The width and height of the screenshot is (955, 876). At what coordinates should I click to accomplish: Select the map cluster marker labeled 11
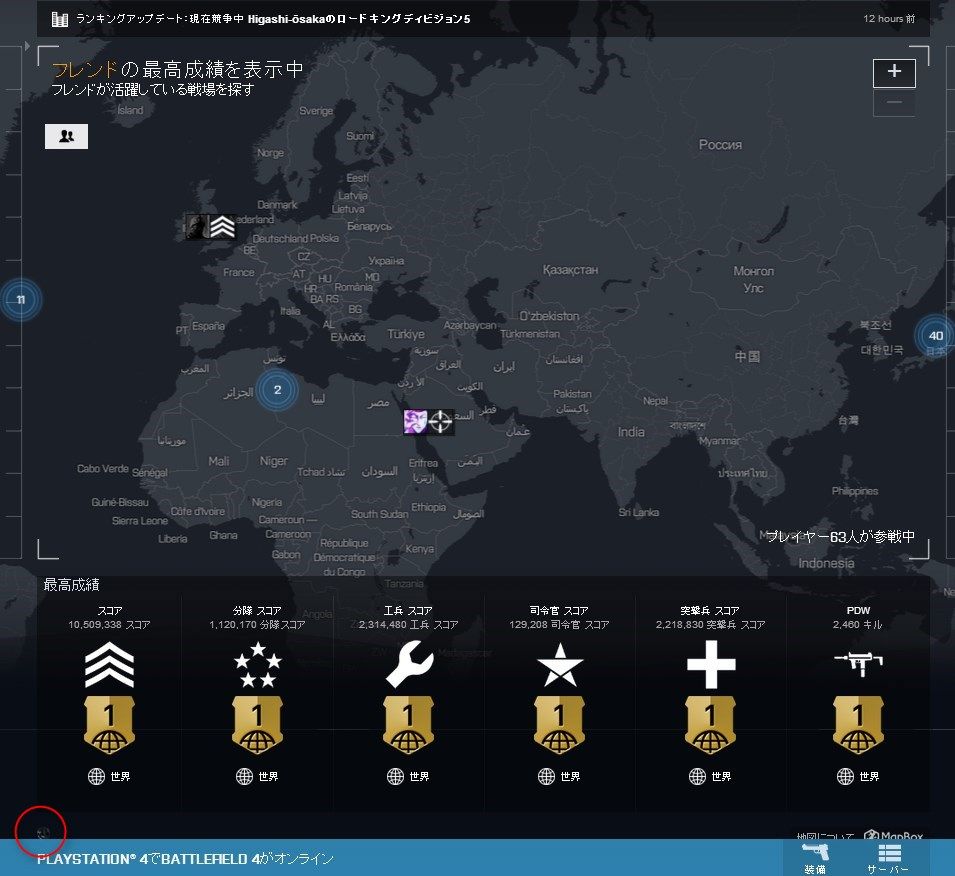(x=21, y=299)
